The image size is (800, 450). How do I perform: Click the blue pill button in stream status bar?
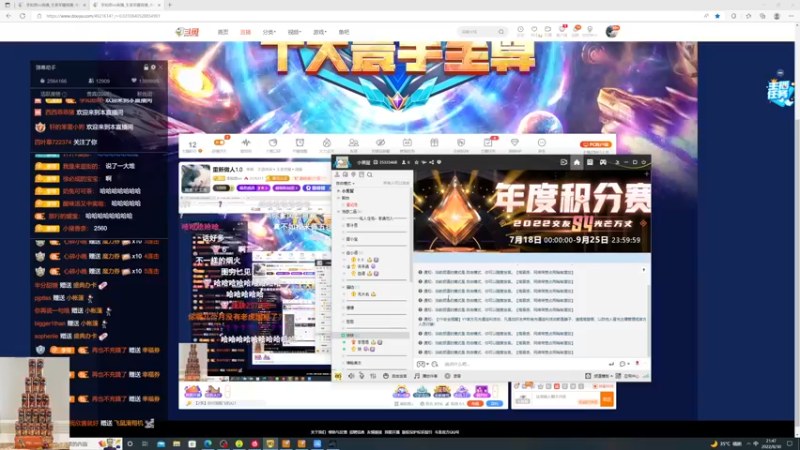click(x=494, y=404)
